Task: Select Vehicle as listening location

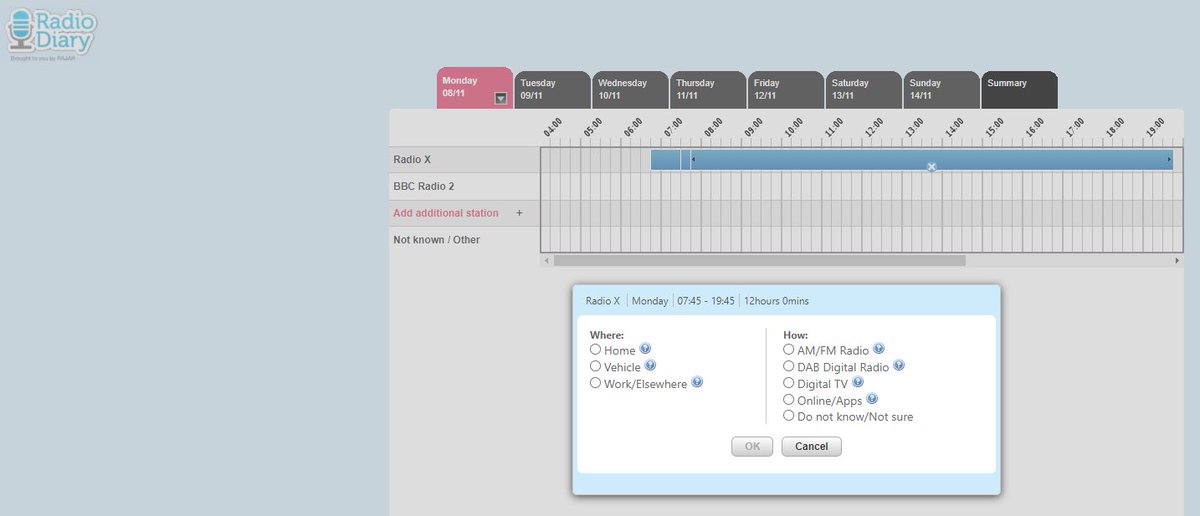Action: [595, 367]
